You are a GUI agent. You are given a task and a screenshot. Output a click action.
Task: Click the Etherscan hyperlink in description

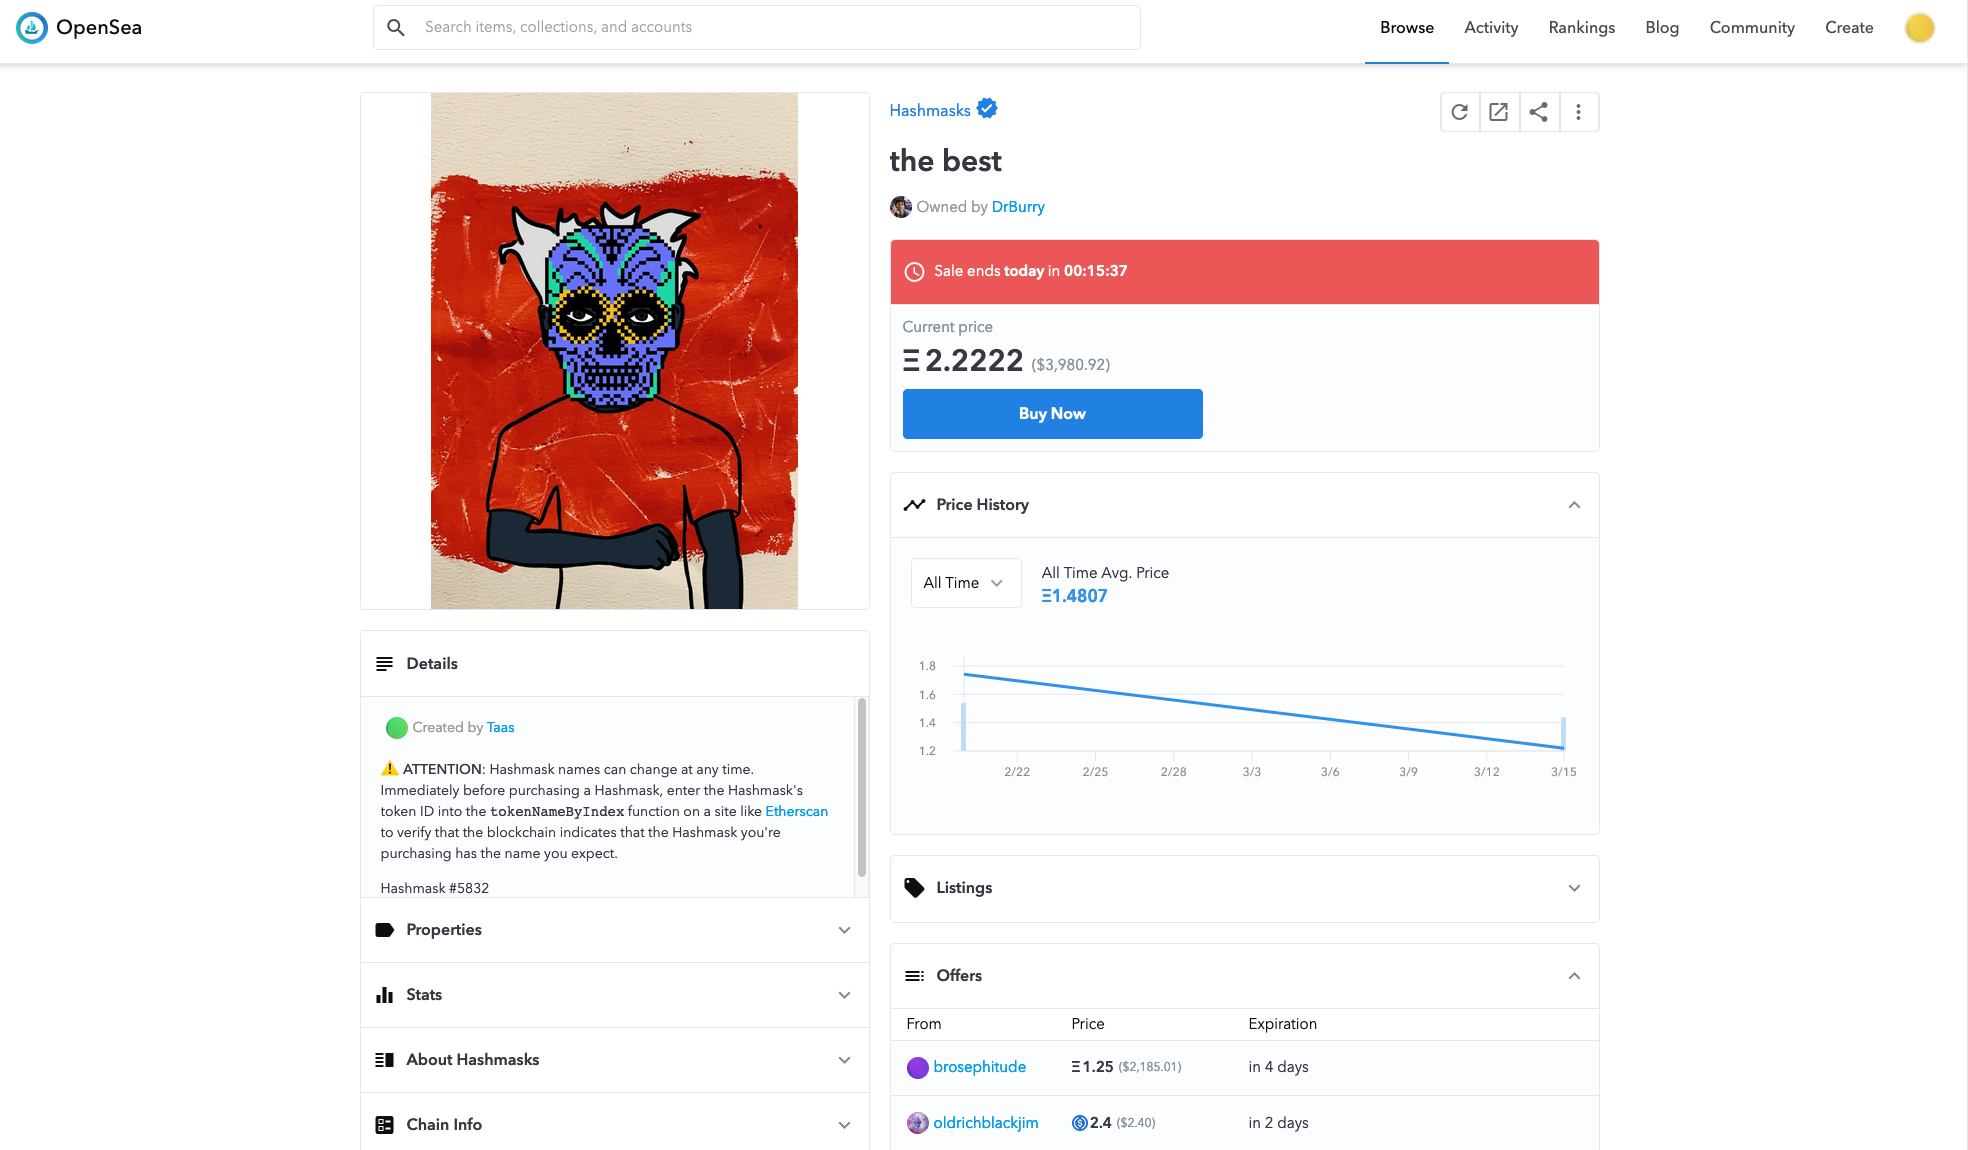(x=797, y=810)
